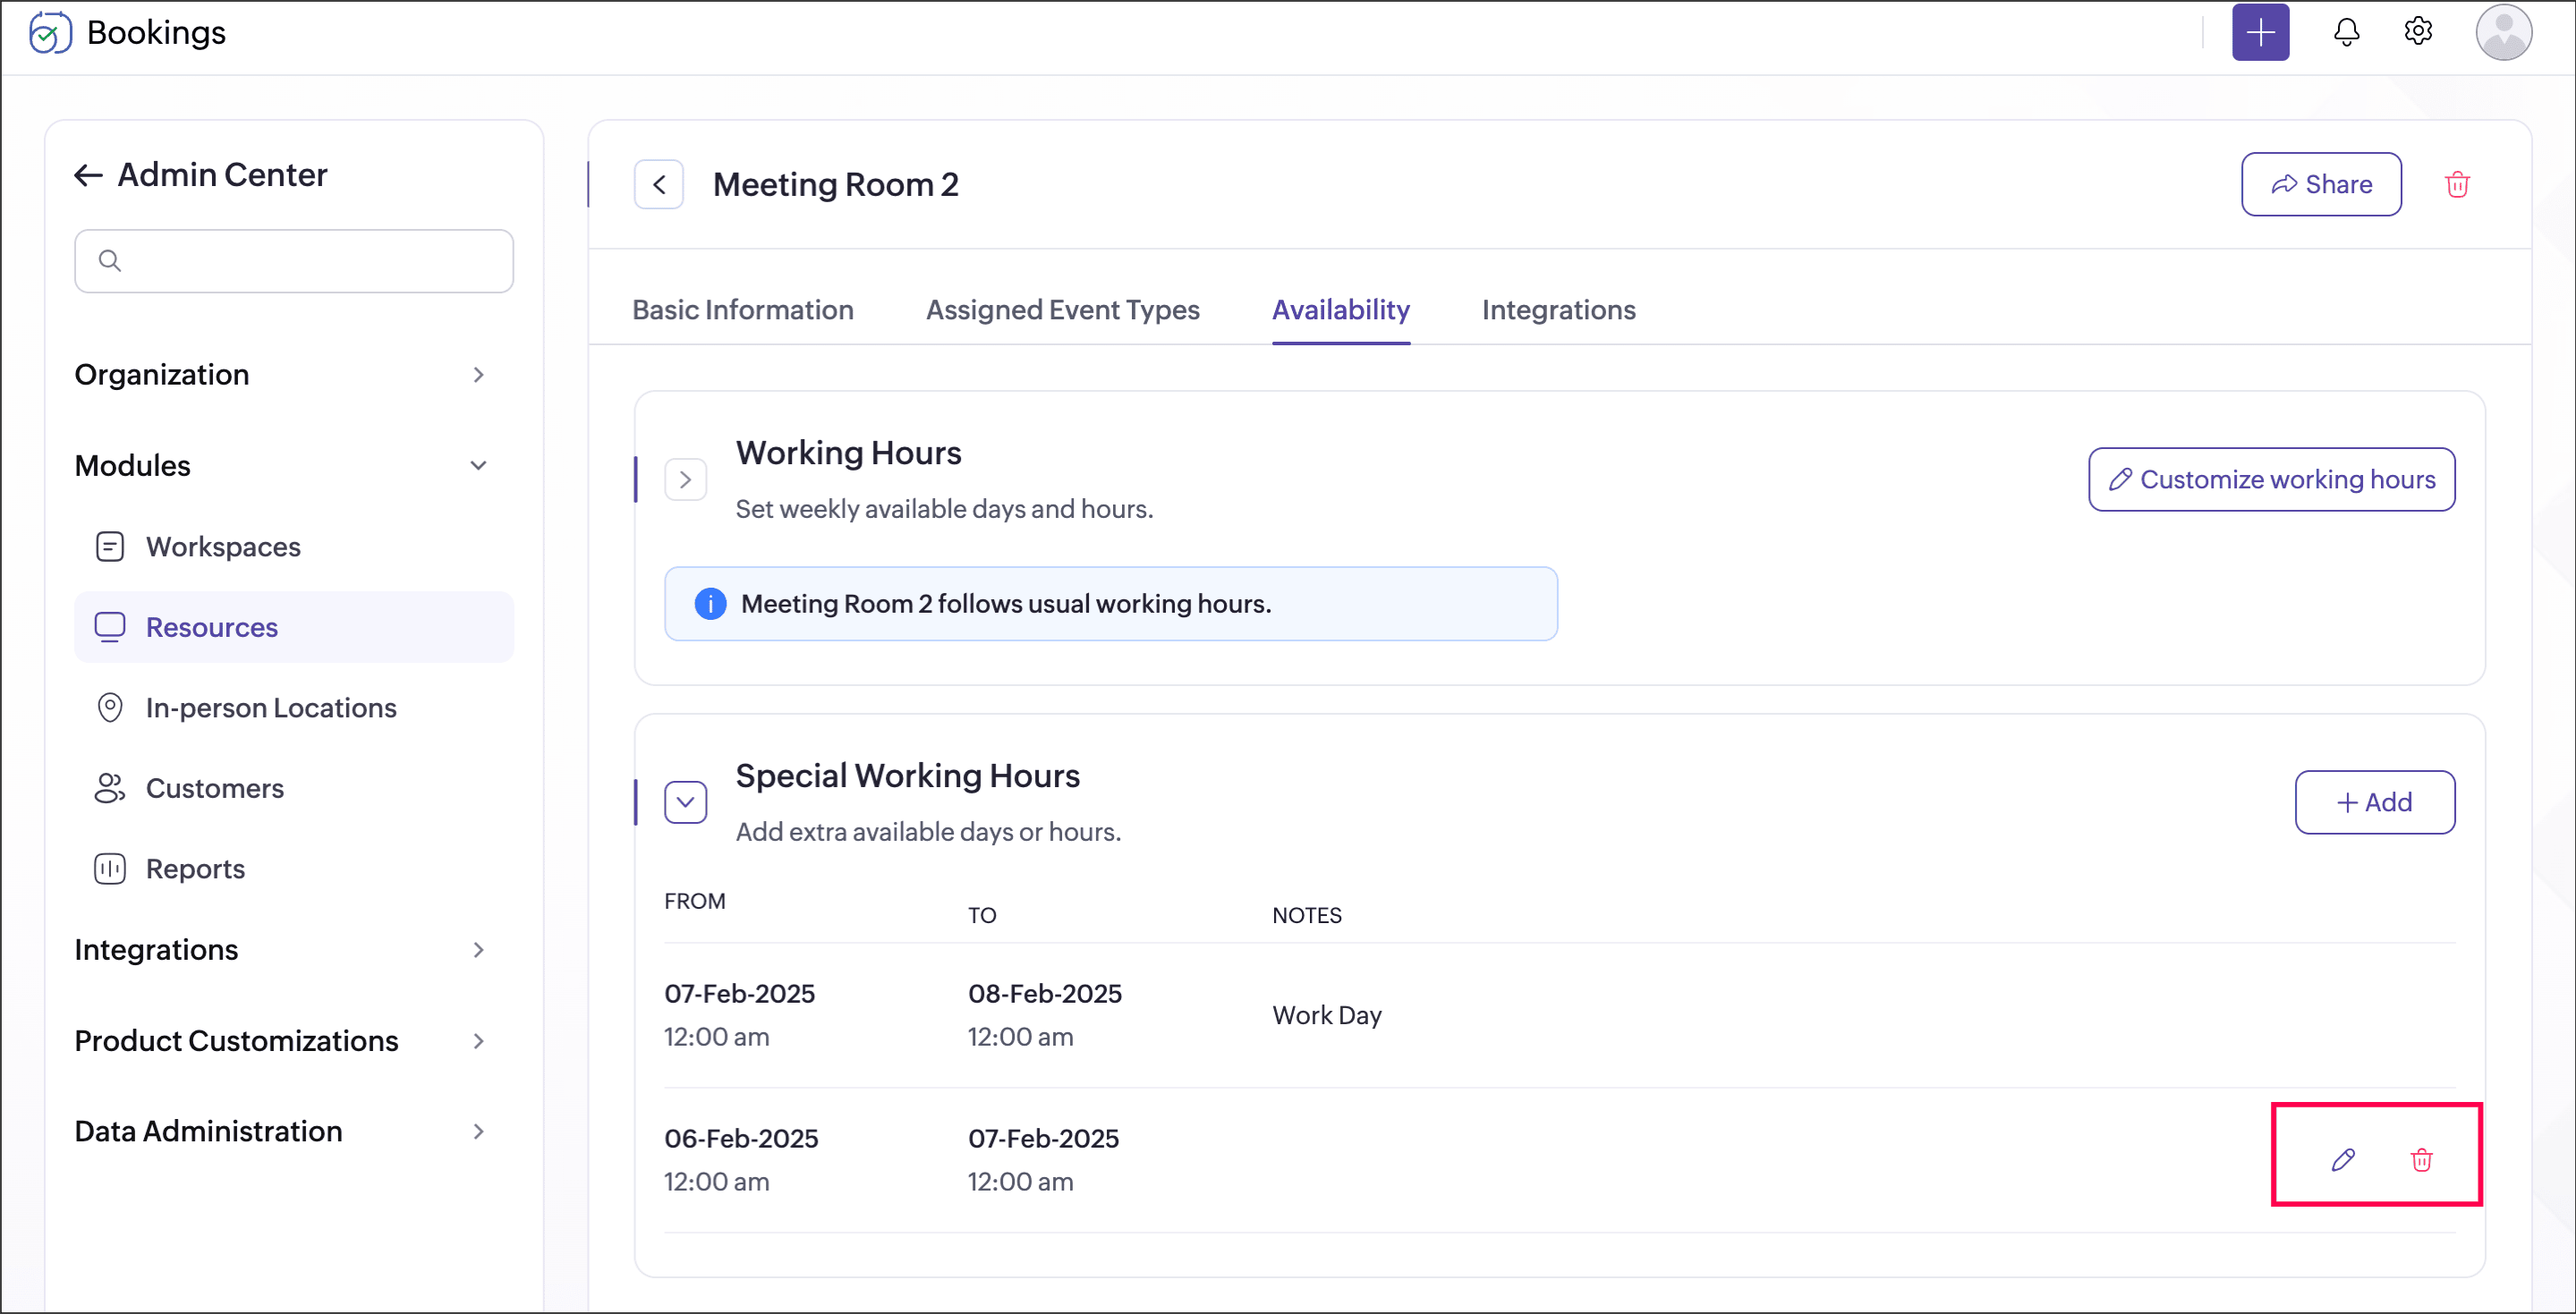Delete the 06-Feb-2025 special hours entry

[2421, 1160]
